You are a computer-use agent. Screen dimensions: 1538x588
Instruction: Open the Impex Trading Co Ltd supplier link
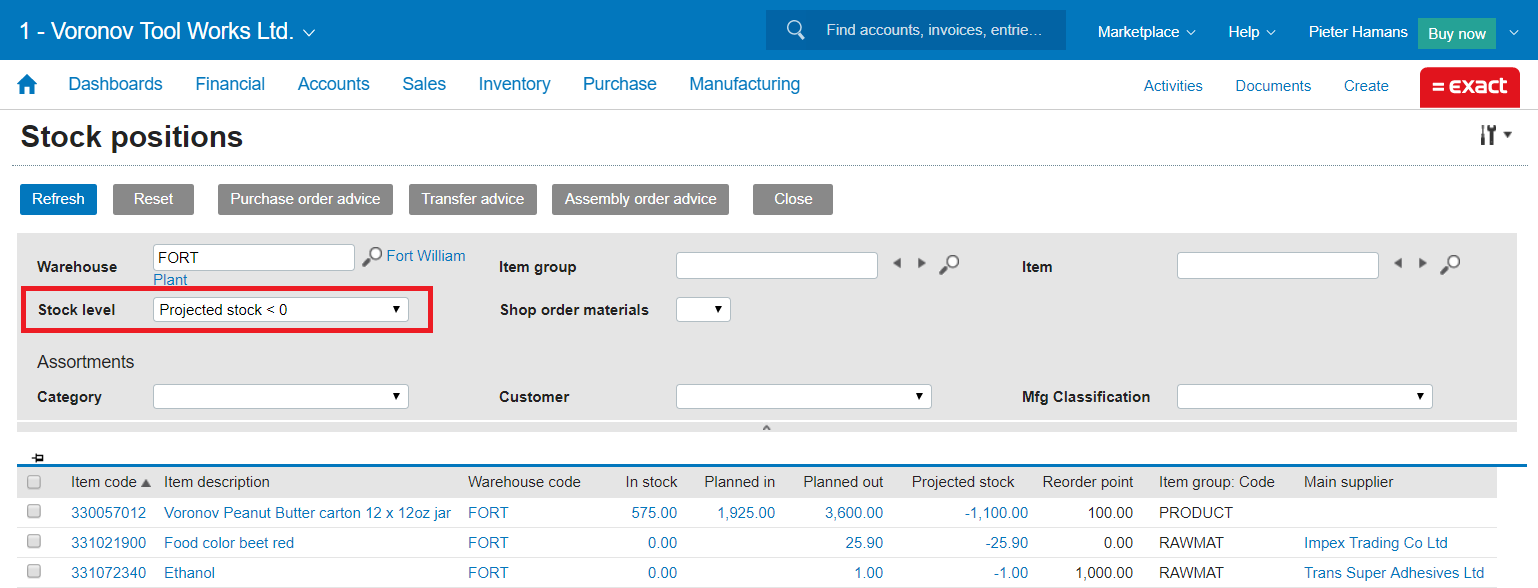[1375, 543]
